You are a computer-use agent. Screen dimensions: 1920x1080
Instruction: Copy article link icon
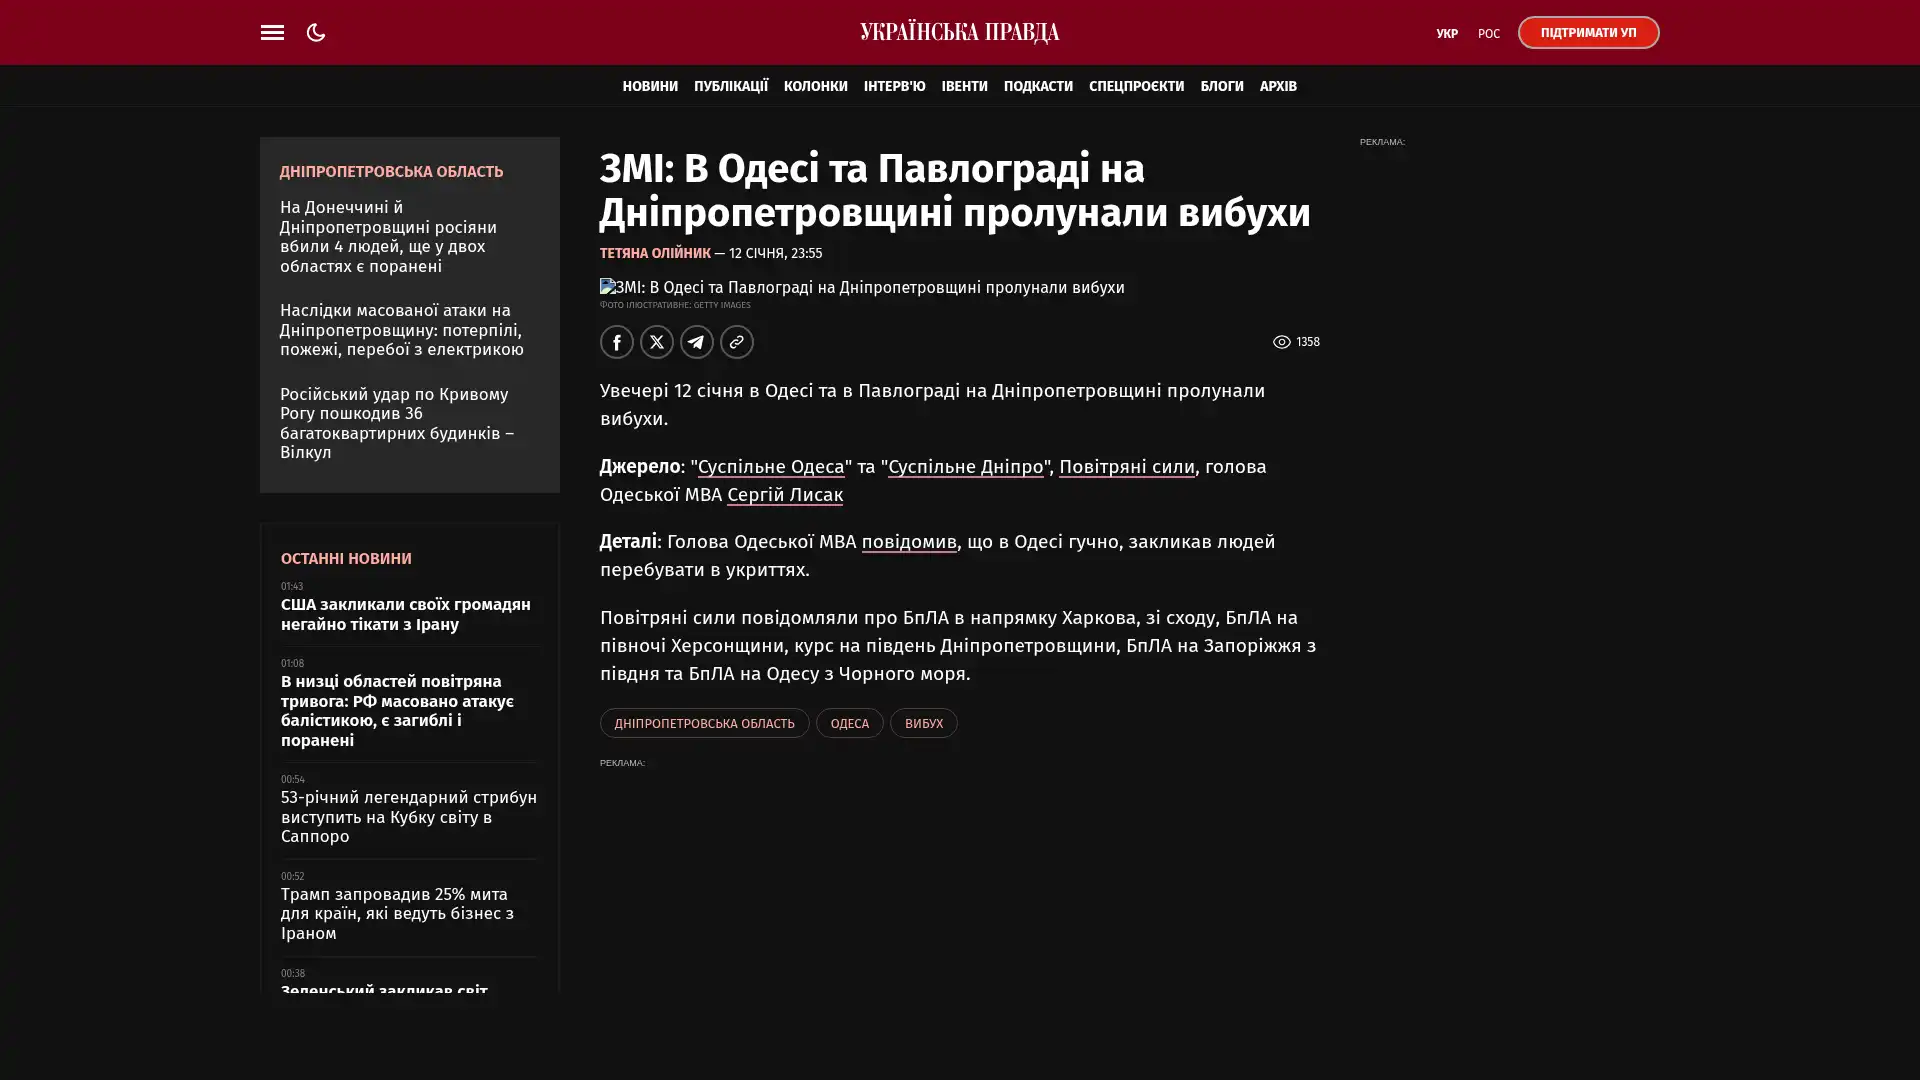[x=737, y=342]
